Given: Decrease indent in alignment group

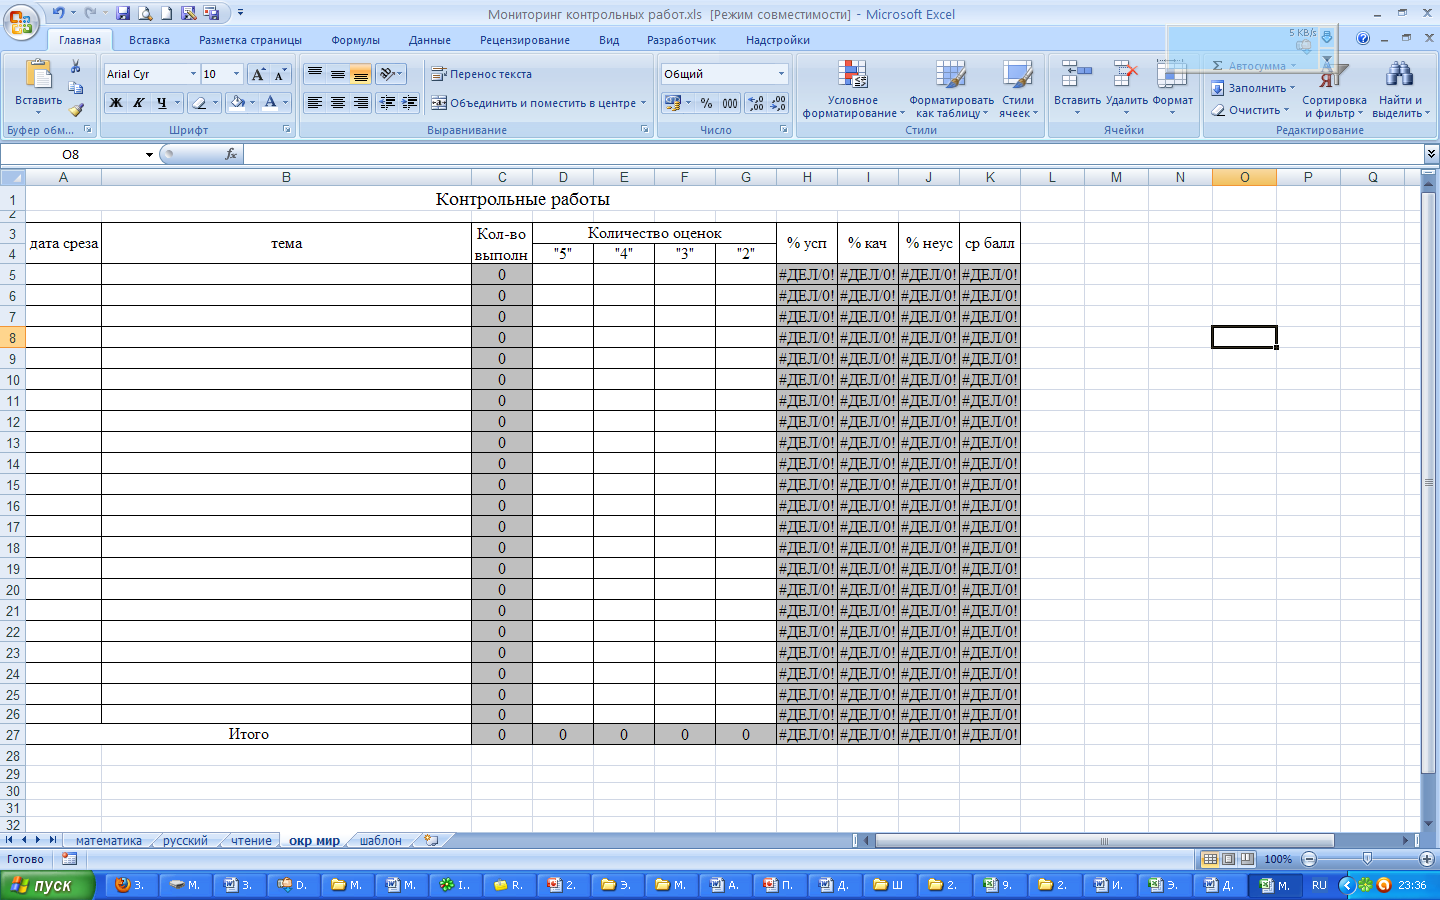Looking at the screenshot, I should [387, 102].
